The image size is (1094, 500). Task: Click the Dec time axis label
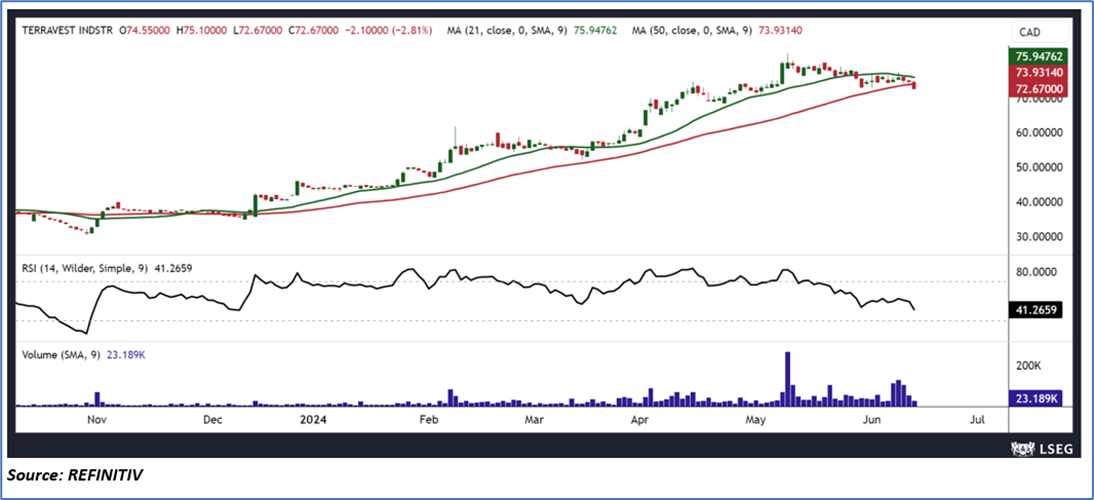(x=212, y=420)
